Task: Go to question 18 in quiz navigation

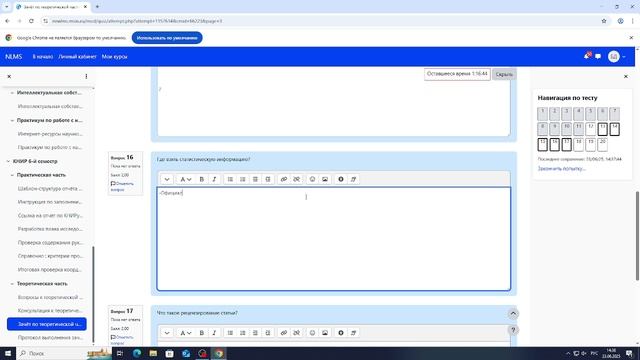Action: [578, 144]
